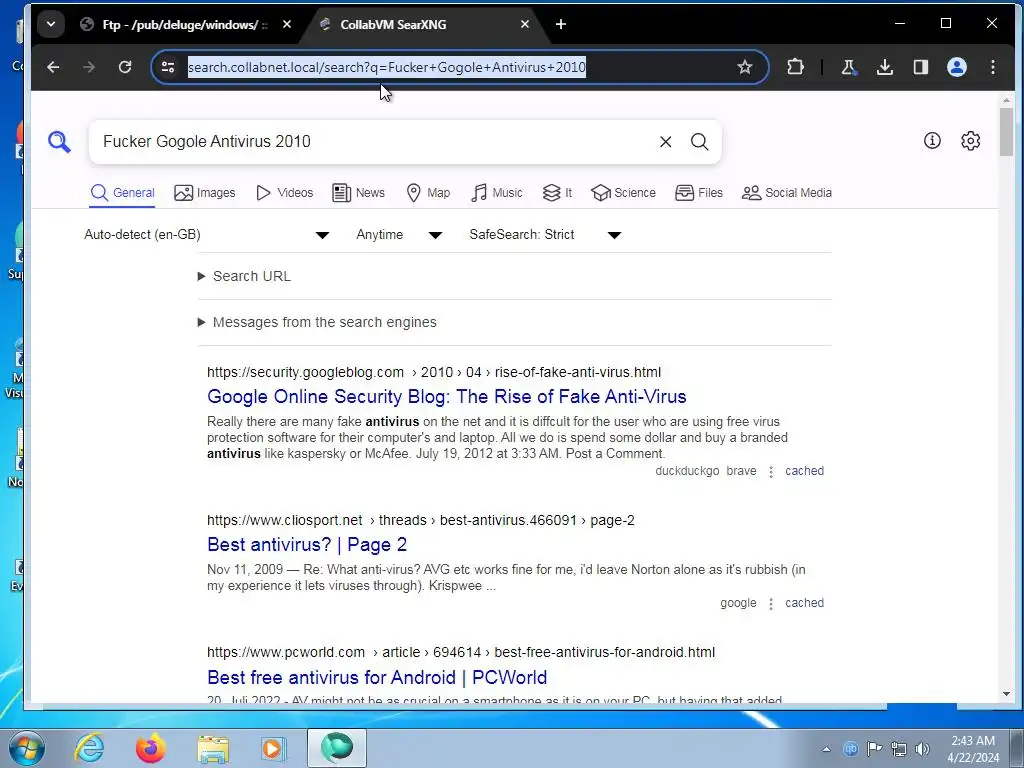Open www.cliosport.net URL link
The image size is (1024, 768).
[421, 520]
